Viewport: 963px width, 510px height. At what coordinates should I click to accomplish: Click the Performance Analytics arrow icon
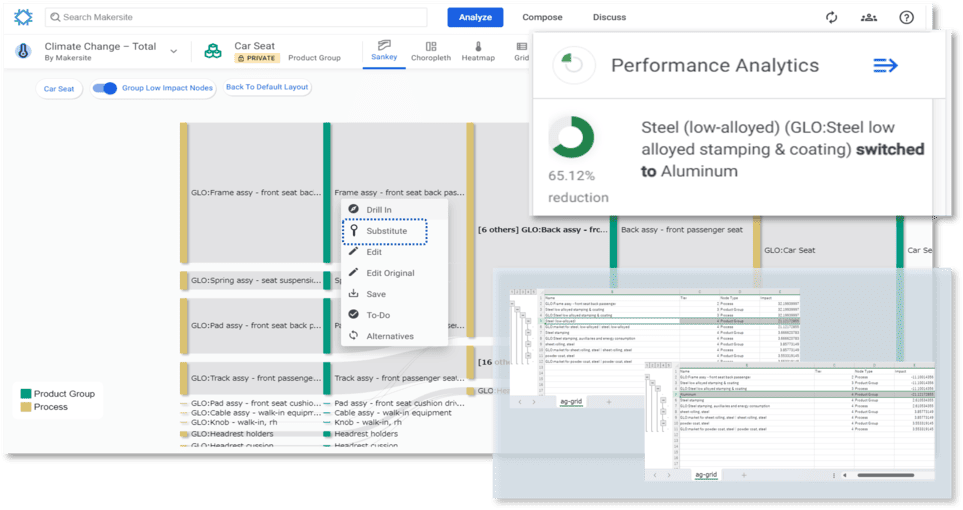(885, 65)
